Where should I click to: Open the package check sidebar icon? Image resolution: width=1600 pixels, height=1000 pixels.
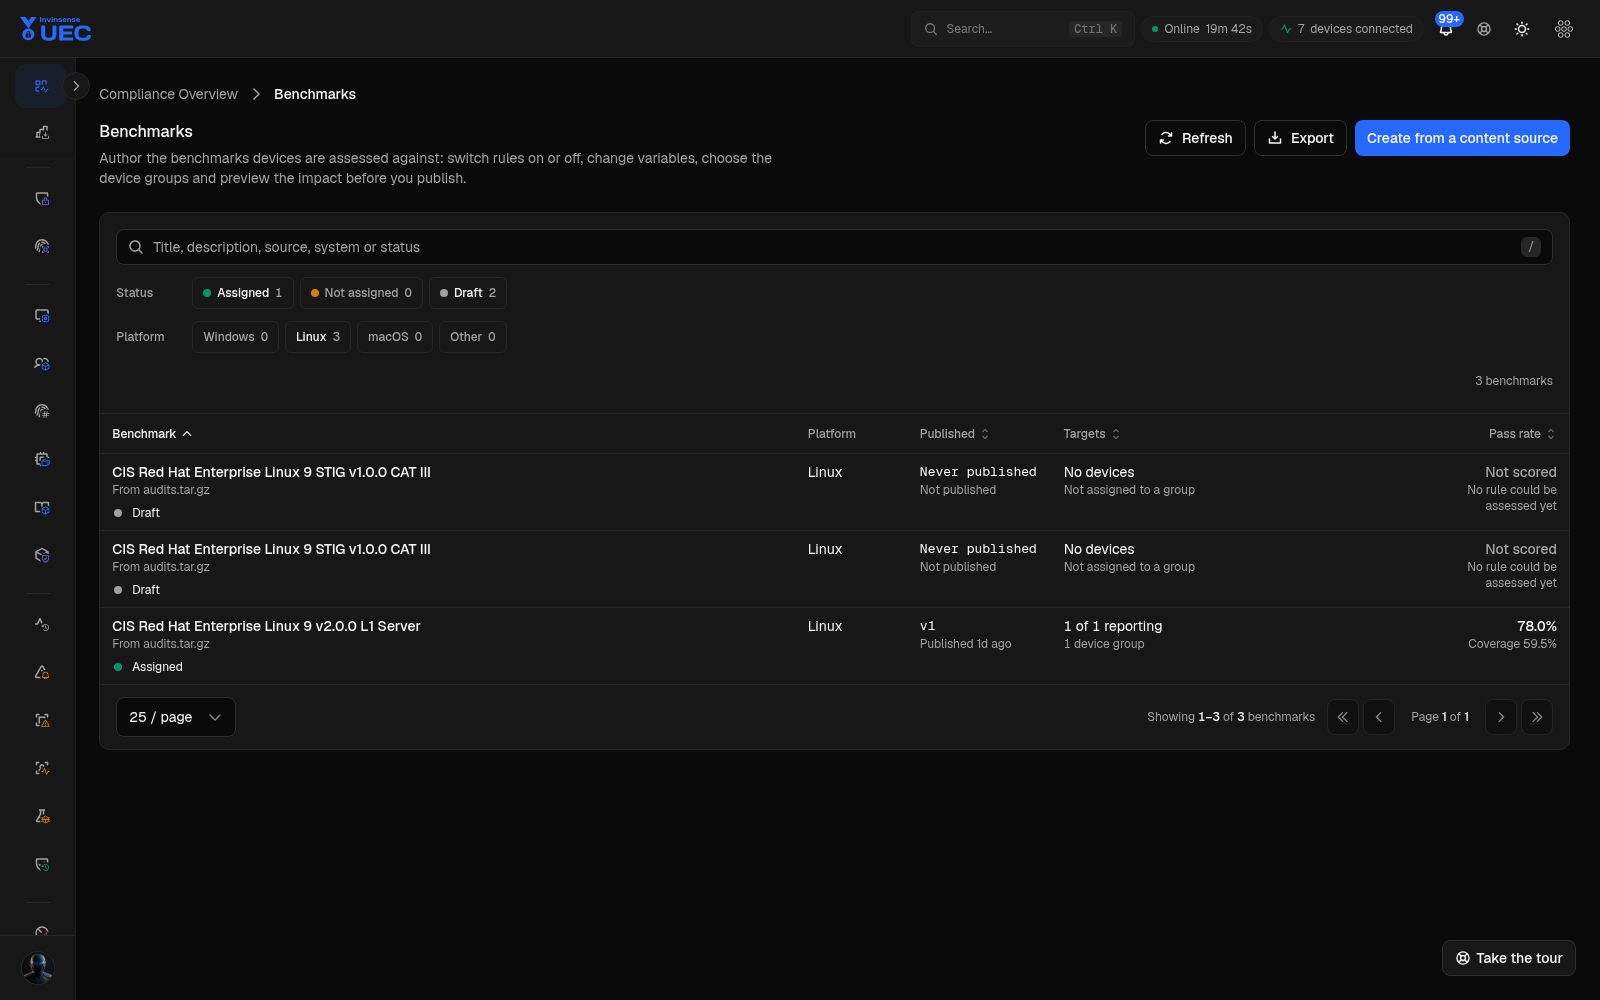click(x=41, y=555)
